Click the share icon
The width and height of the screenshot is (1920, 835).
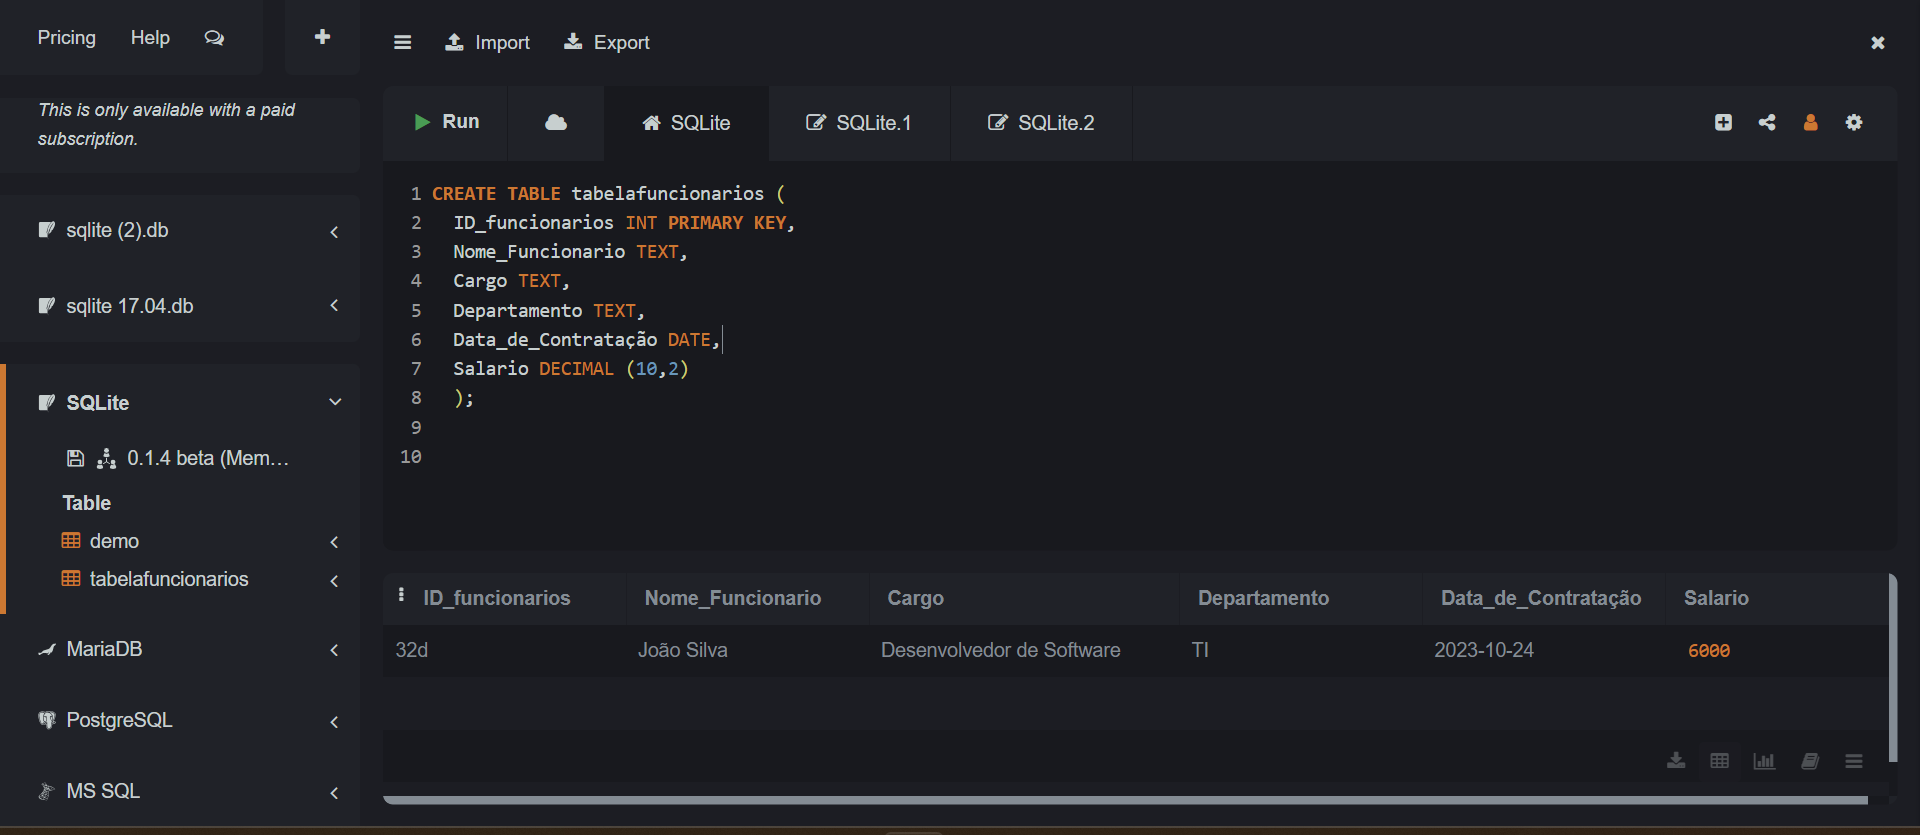pos(1767,122)
